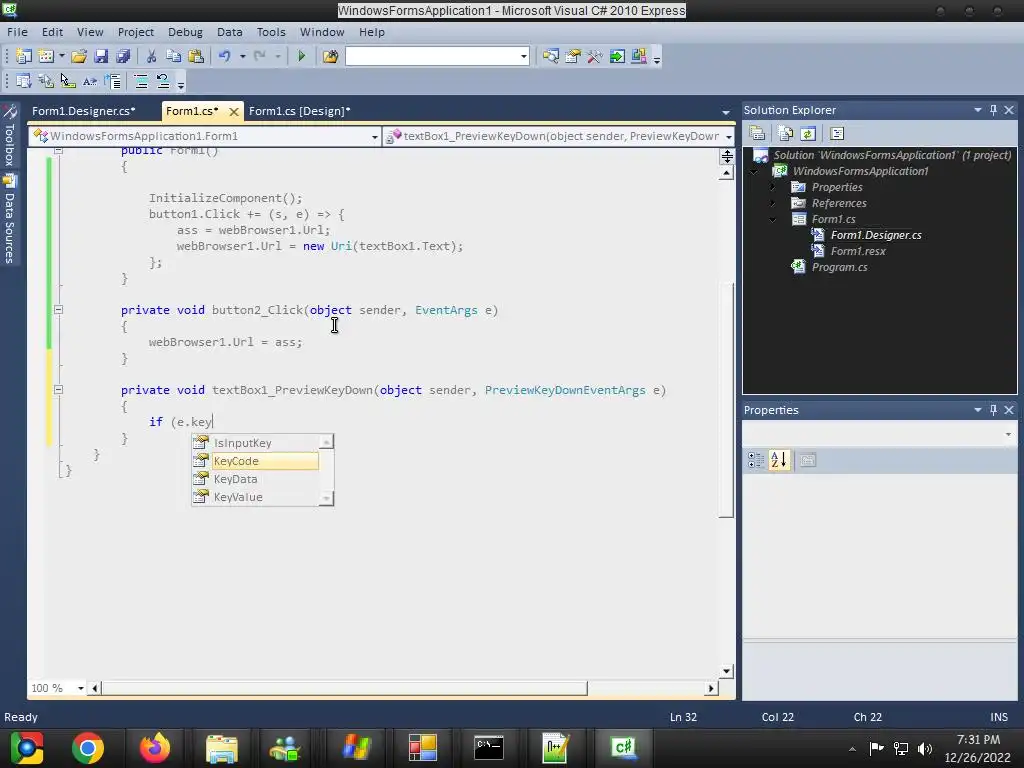Select Form1.Designer.cs in Solution Explorer
This screenshot has height=768, width=1024.
click(x=876, y=235)
